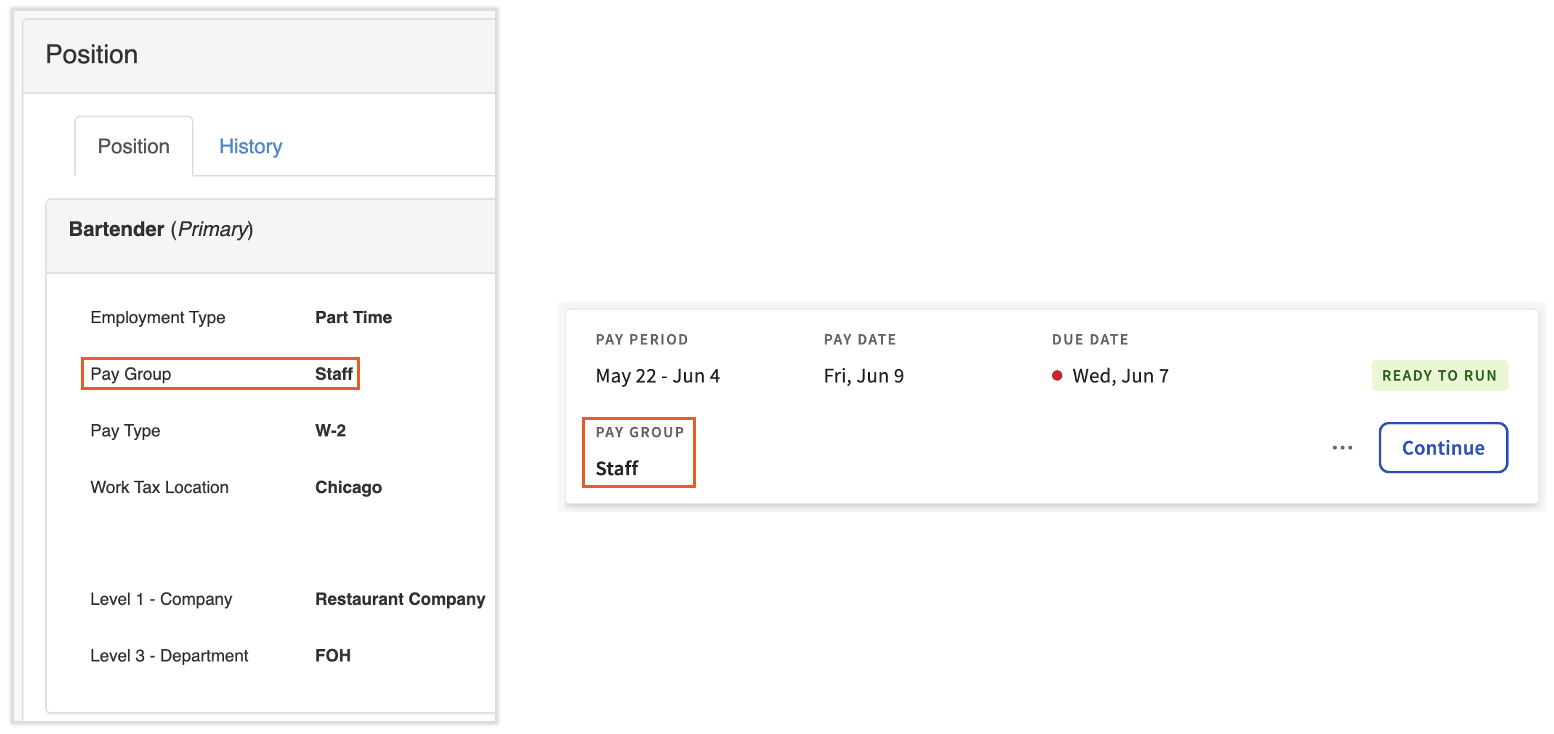1554x734 pixels.
Task: Switch to the History tab
Action: [x=250, y=146]
